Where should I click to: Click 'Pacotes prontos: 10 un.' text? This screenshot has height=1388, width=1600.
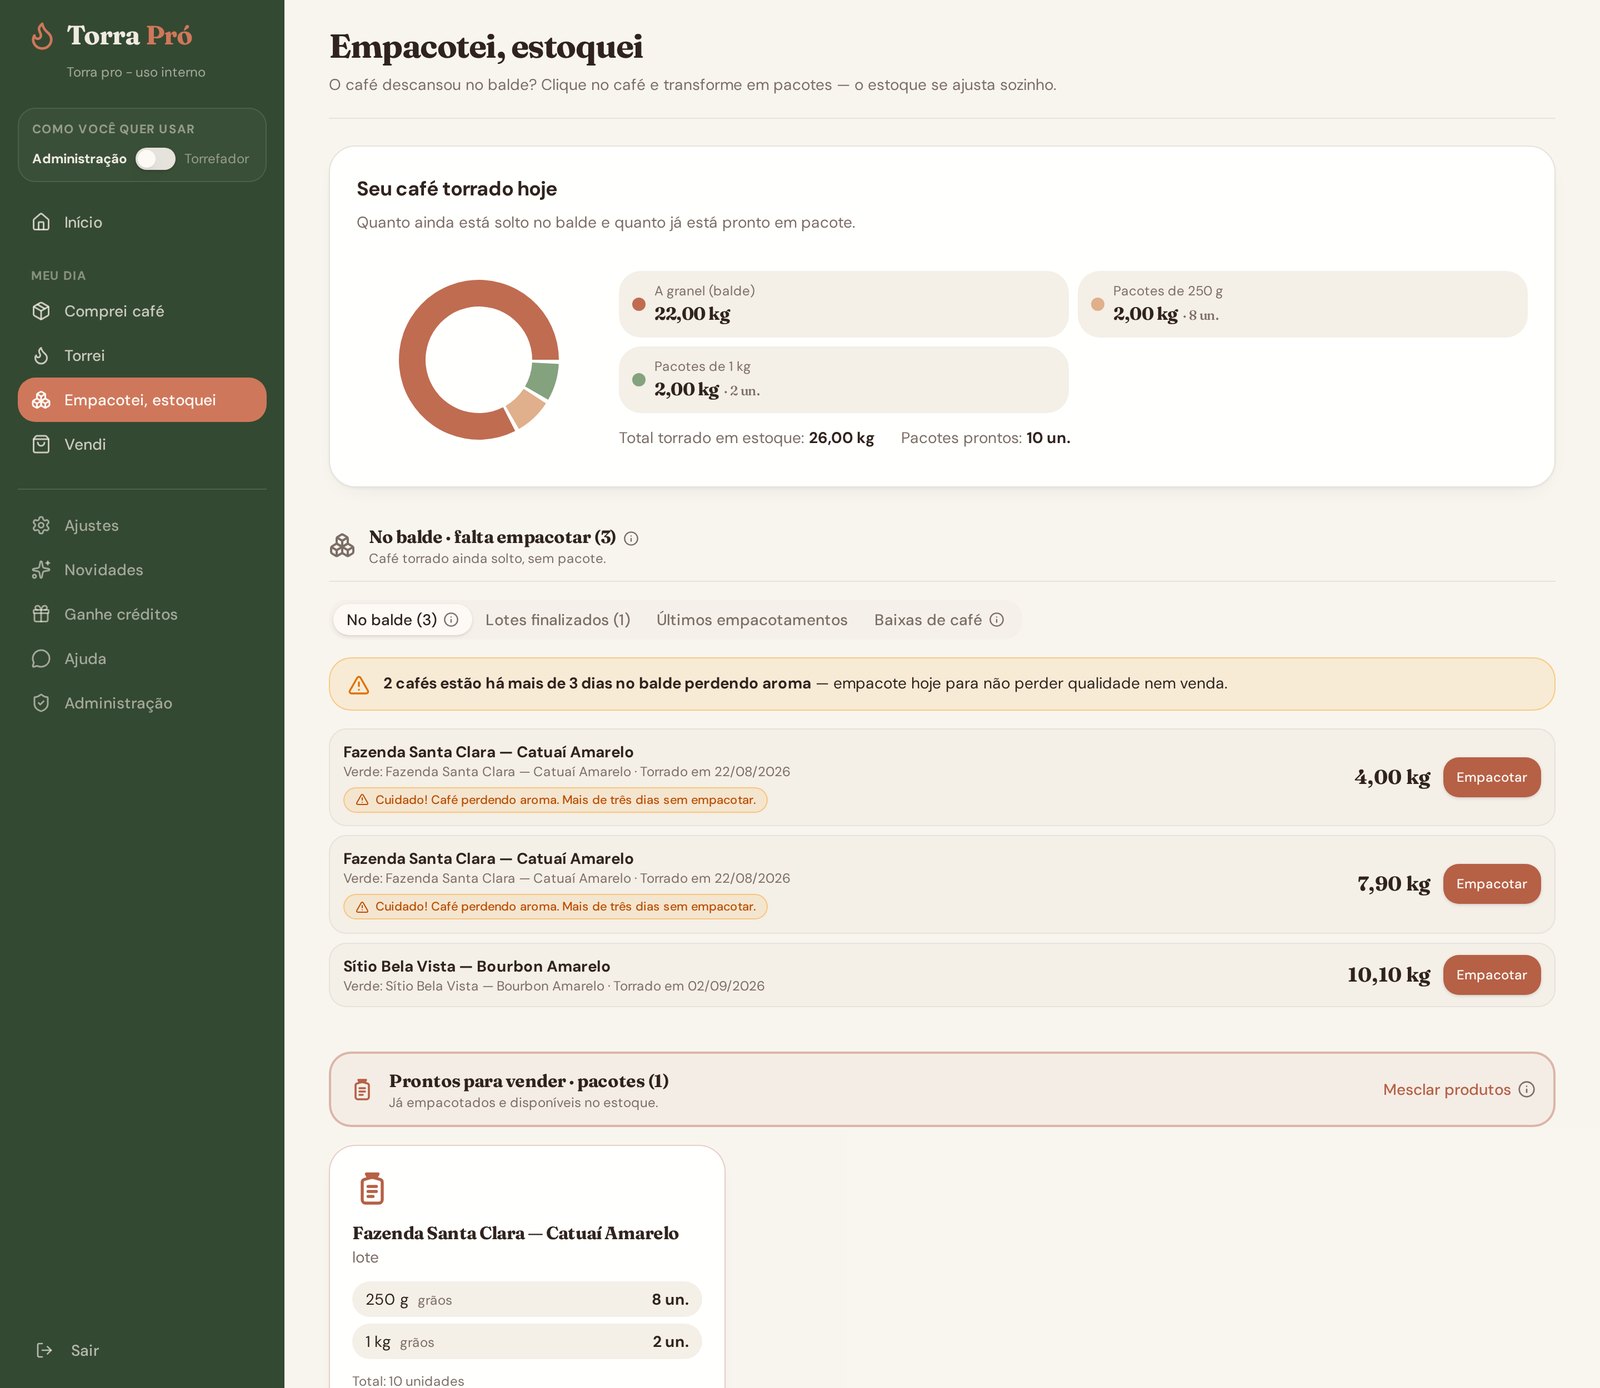(x=985, y=438)
